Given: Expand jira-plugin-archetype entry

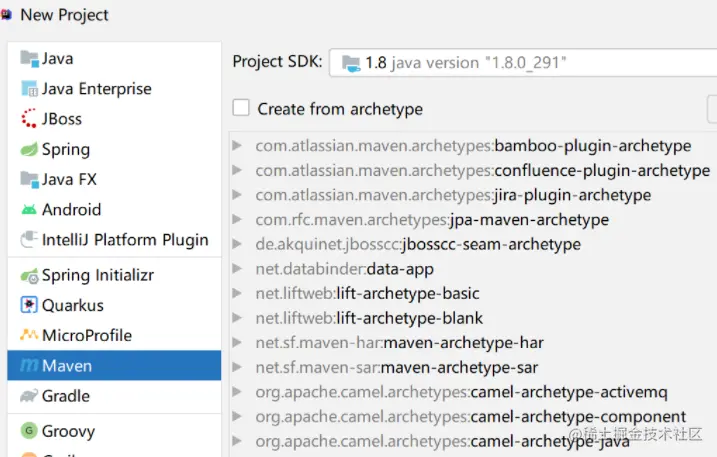Looking at the screenshot, I should point(237,195).
